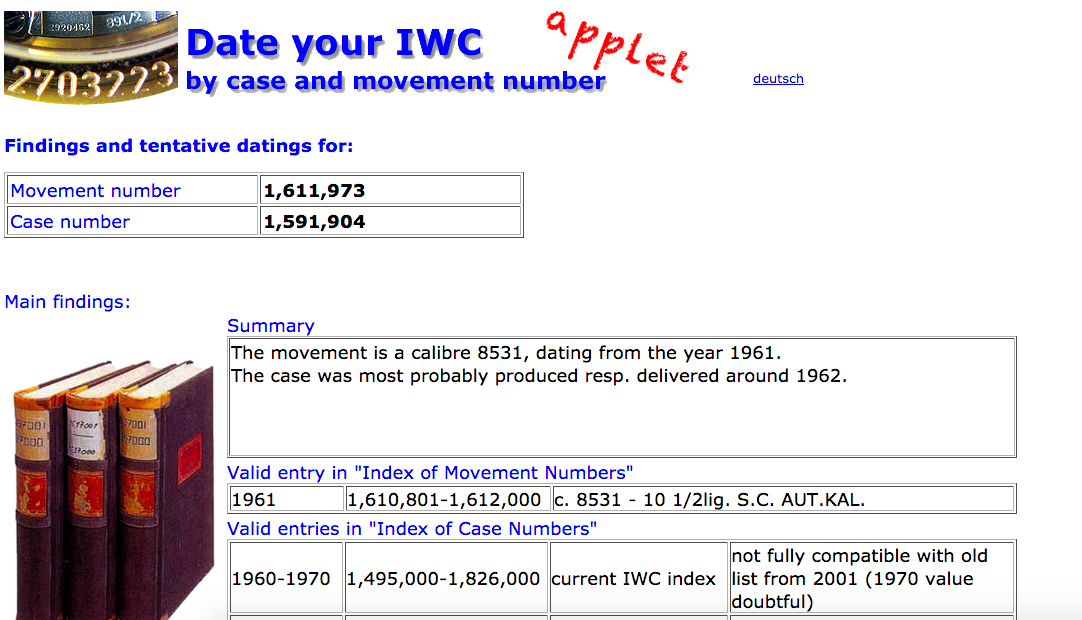Switch language via the deutsch link
The image size is (1082, 620).
[x=778, y=79]
